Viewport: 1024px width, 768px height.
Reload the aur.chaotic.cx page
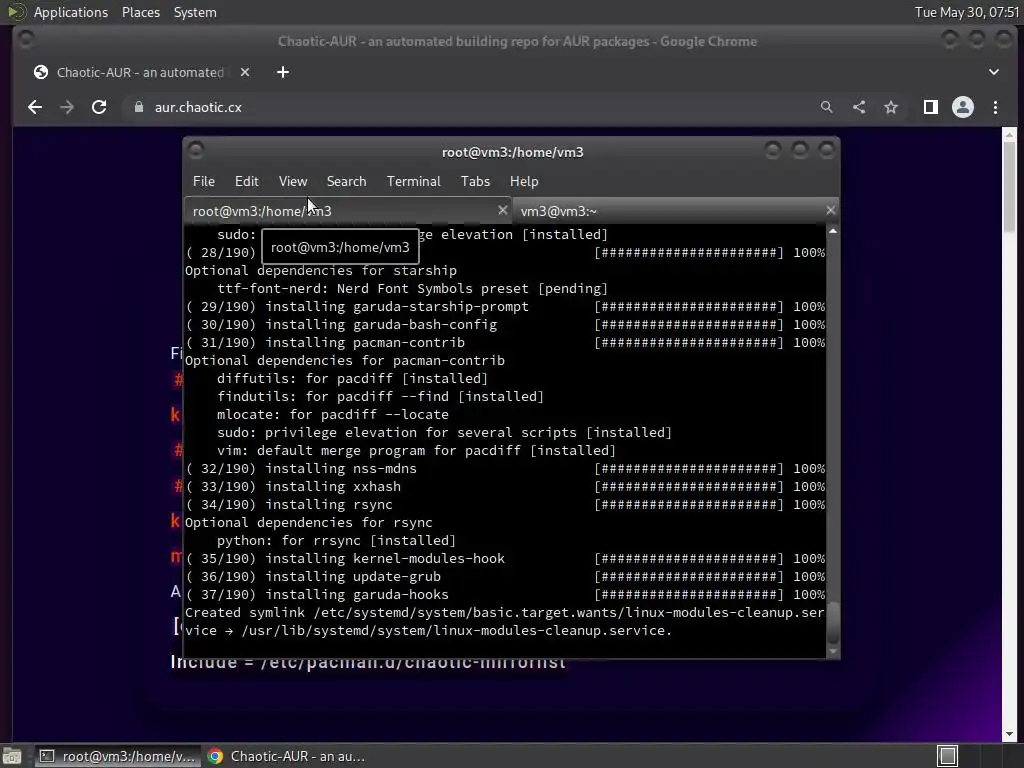[x=99, y=107]
